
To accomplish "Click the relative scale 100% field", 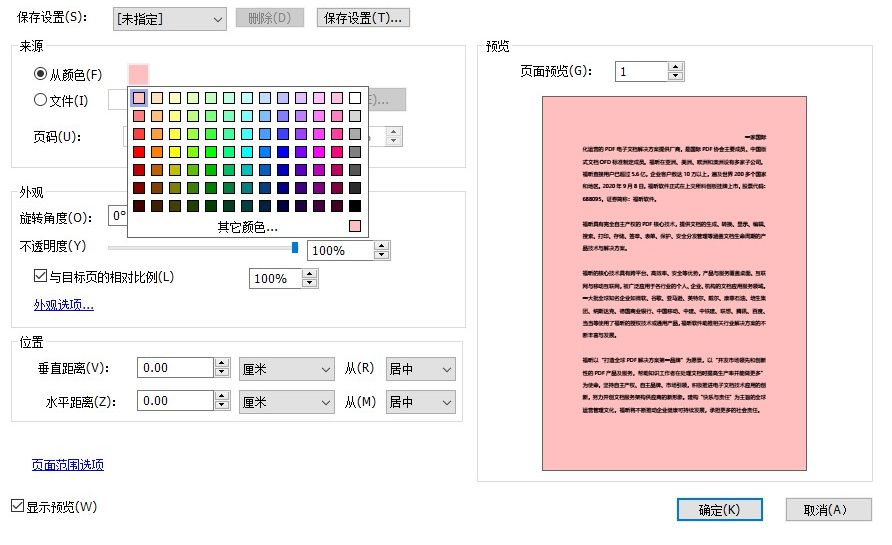I will point(275,278).
